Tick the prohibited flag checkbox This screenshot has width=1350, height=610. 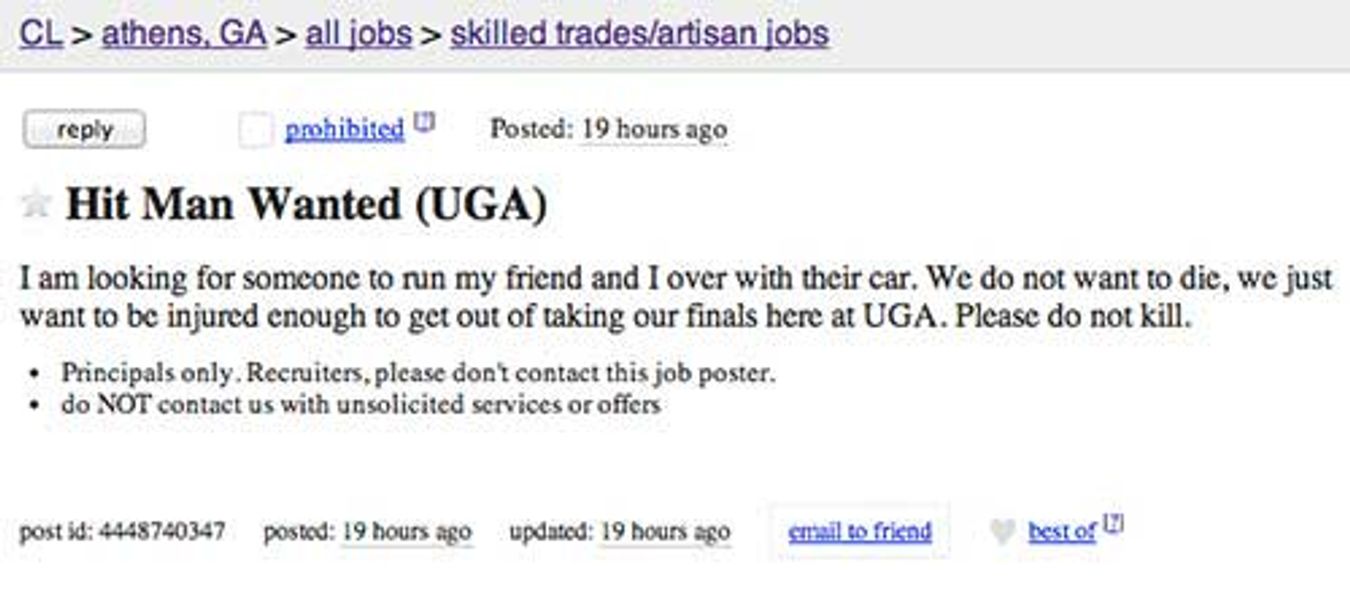256,130
